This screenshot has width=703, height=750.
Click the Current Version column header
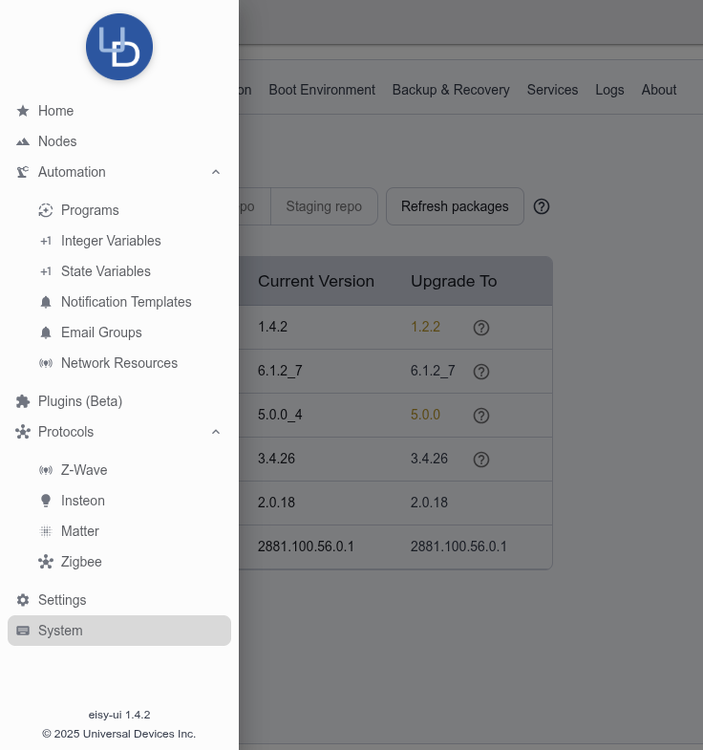pyautogui.click(x=316, y=281)
